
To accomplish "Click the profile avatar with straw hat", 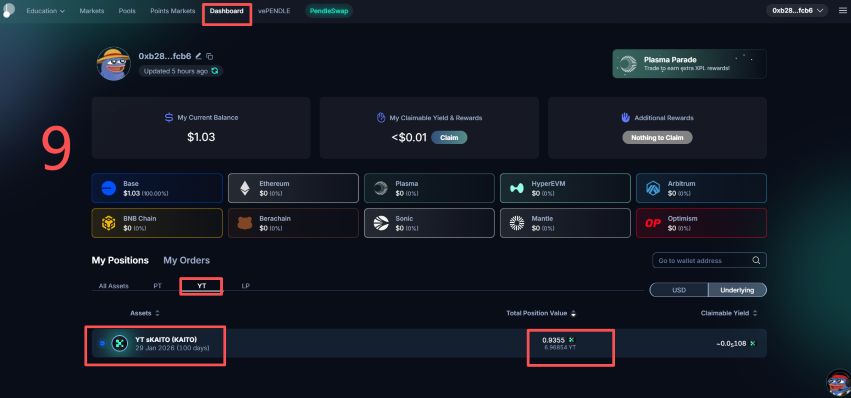I will click(113, 64).
